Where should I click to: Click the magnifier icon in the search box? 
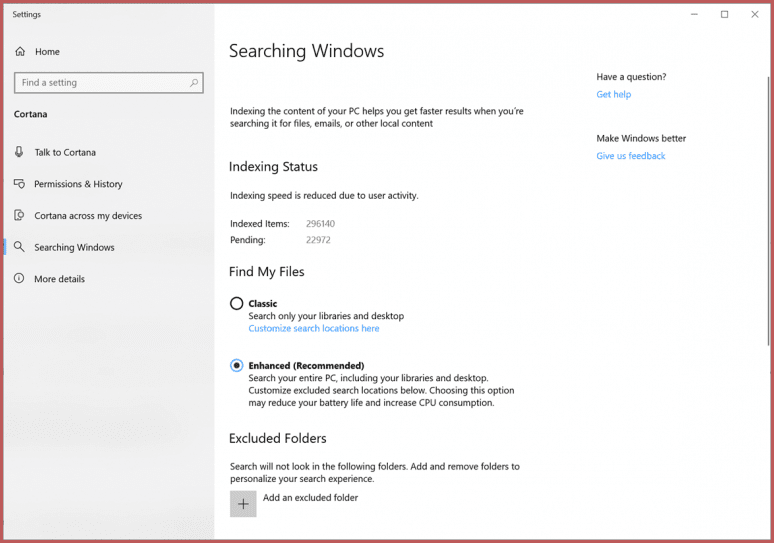click(194, 83)
